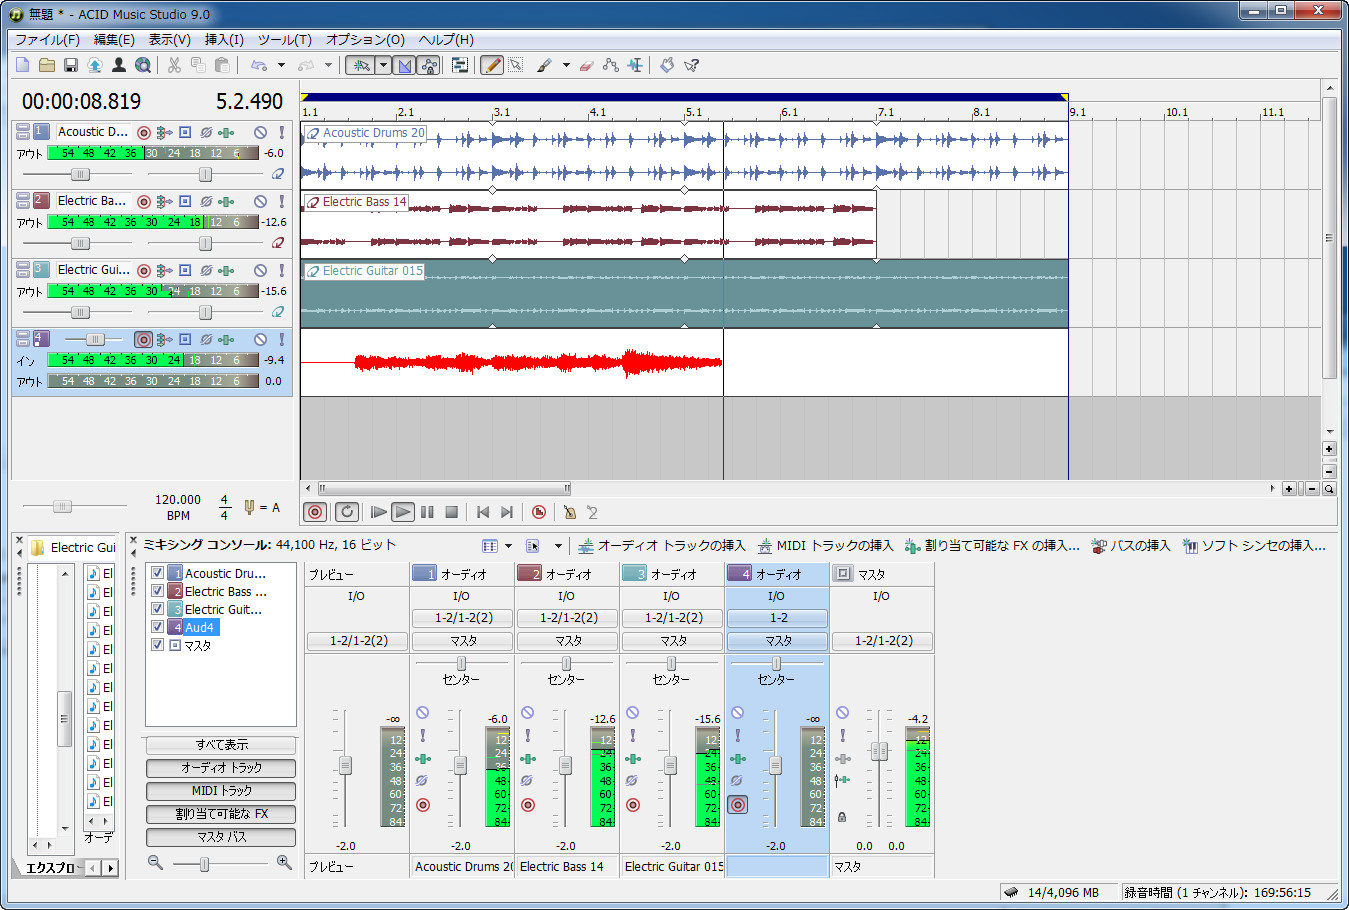The image size is (1349, 910).
Task: Click the scissors cut icon
Action: coord(174,65)
